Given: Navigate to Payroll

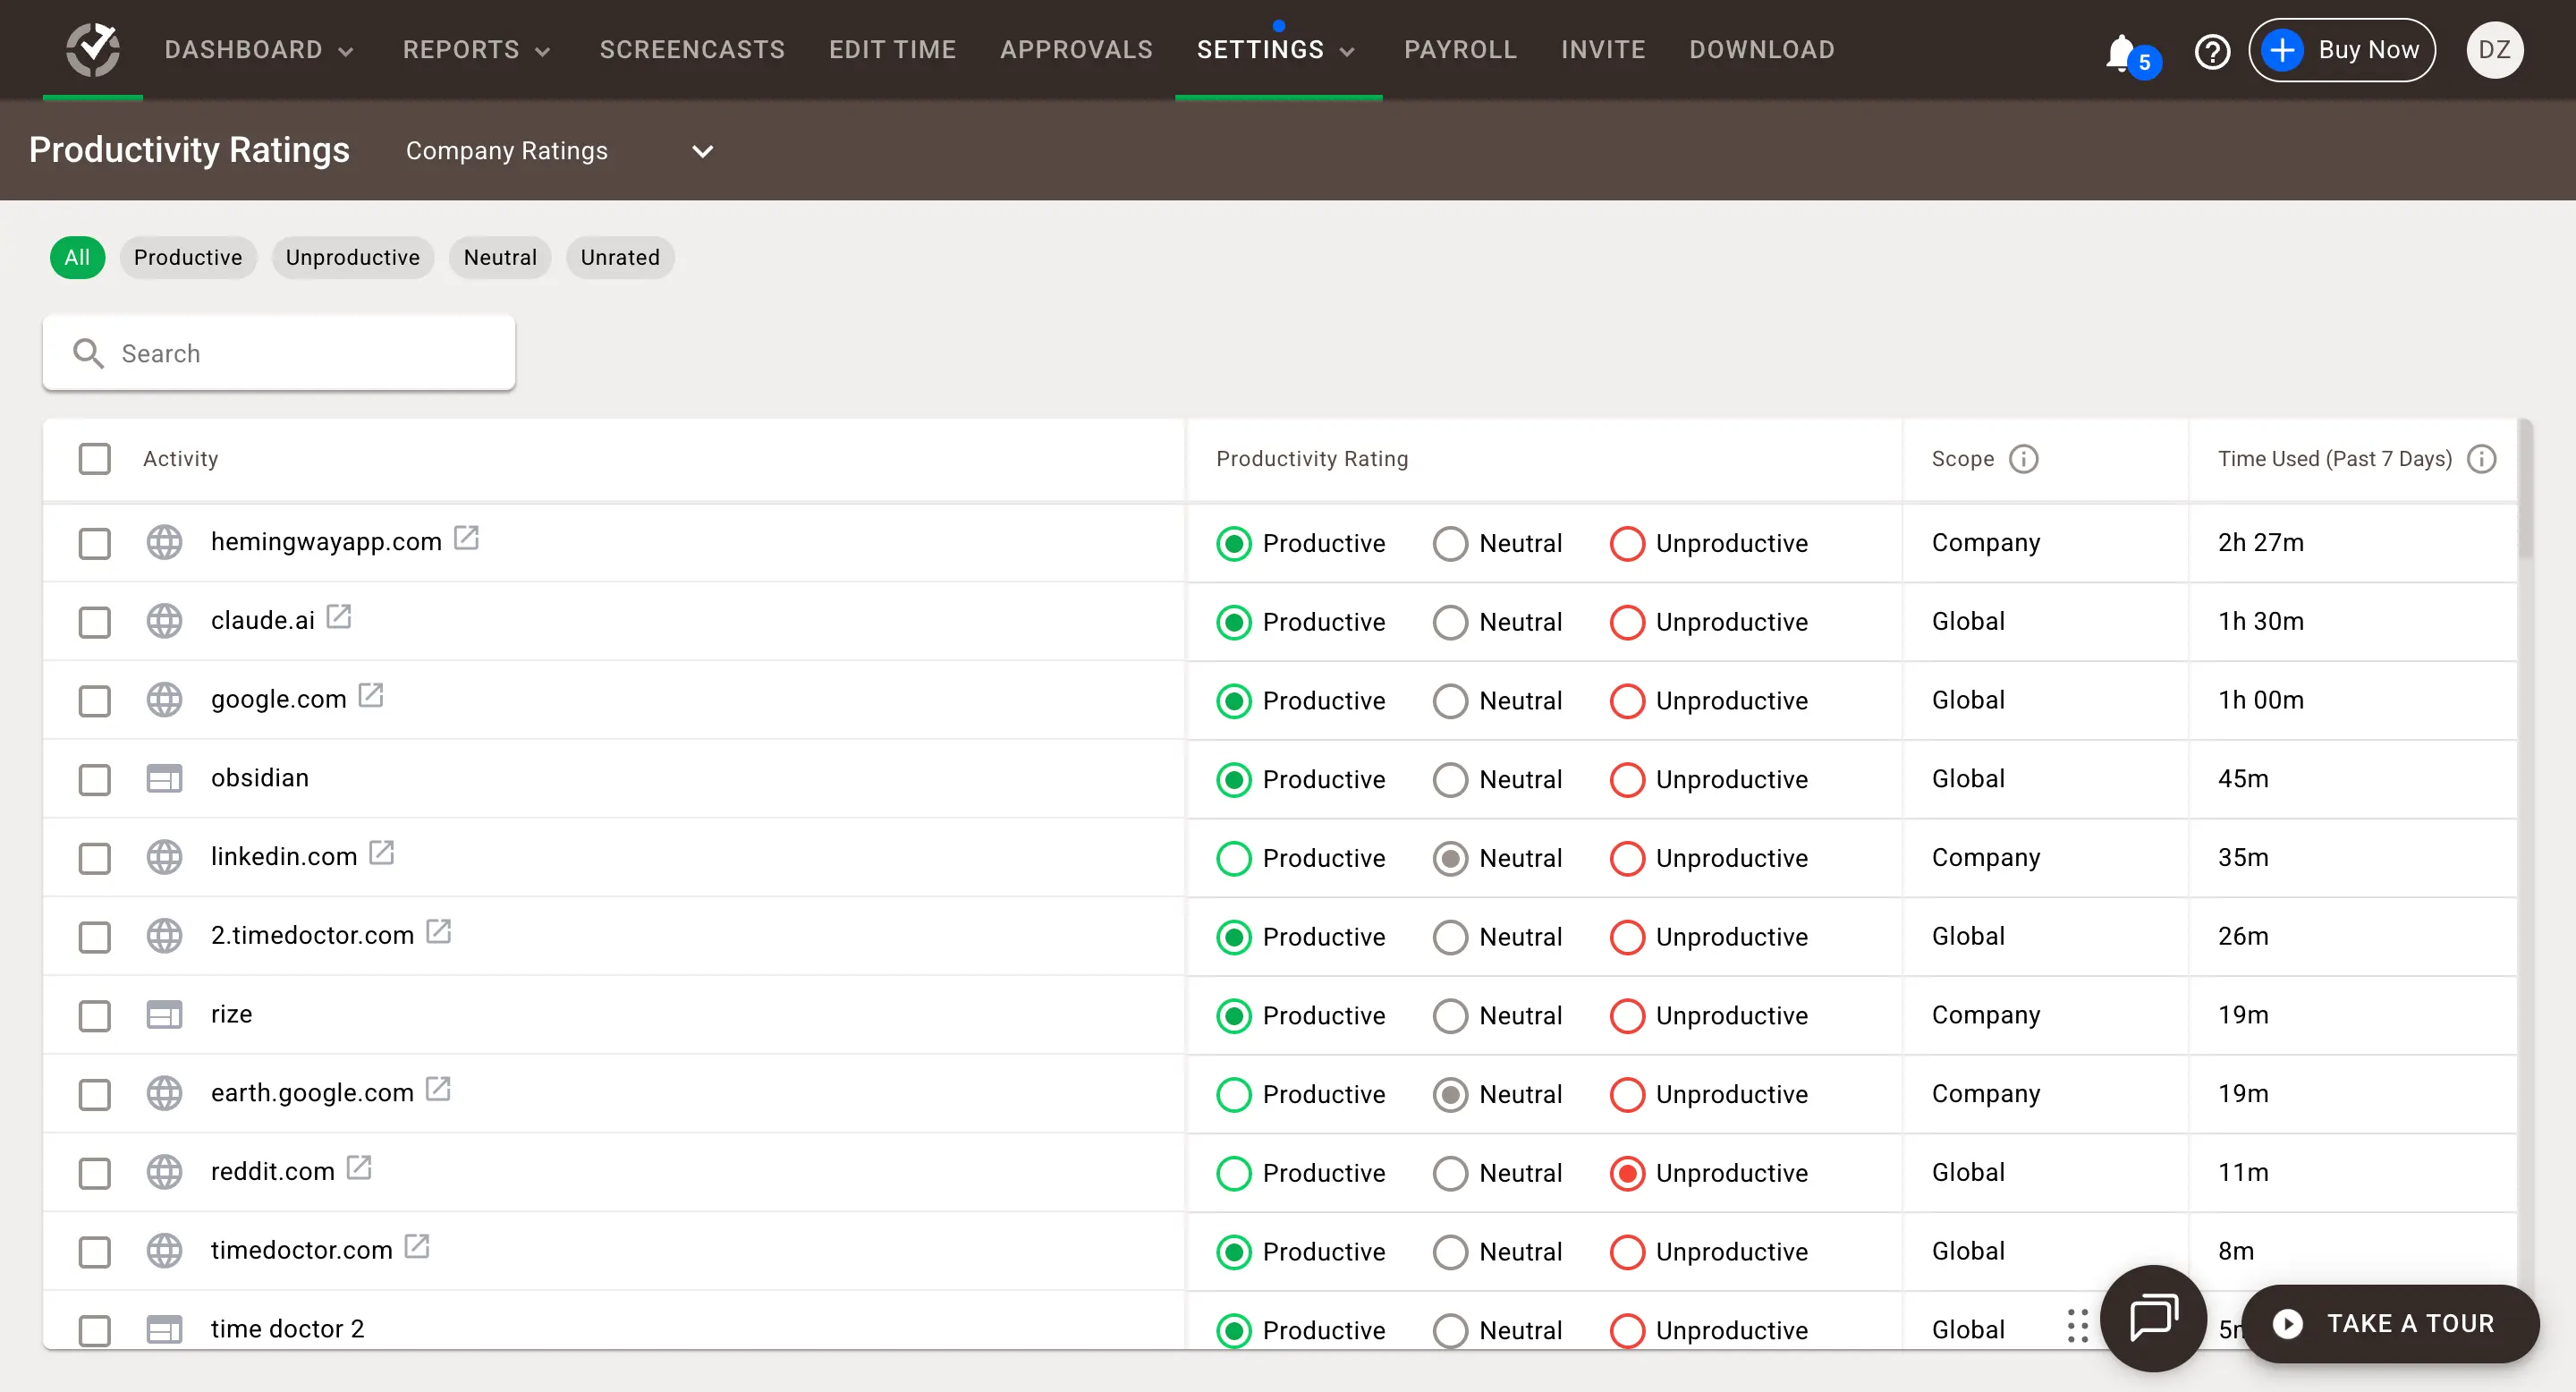Looking at the screenshot, I should (1460, 50).
